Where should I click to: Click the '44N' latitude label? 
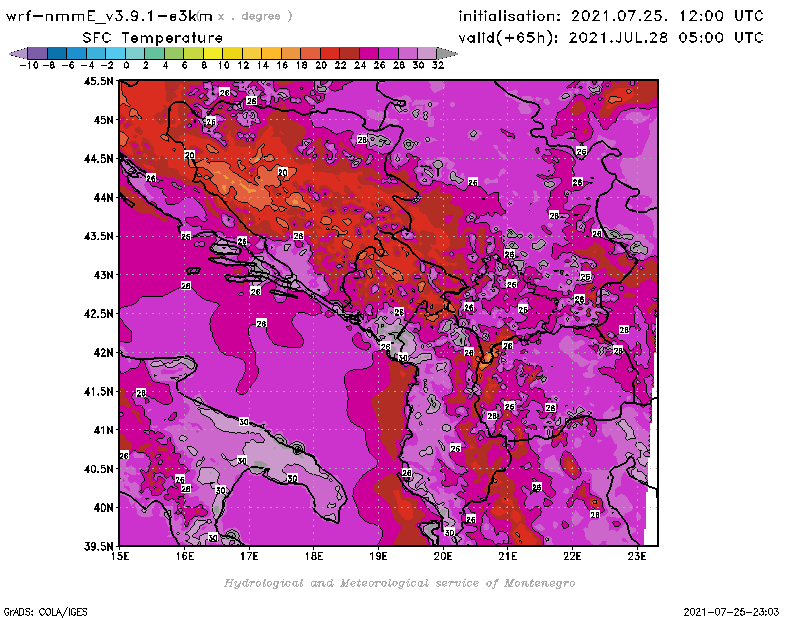104,197
